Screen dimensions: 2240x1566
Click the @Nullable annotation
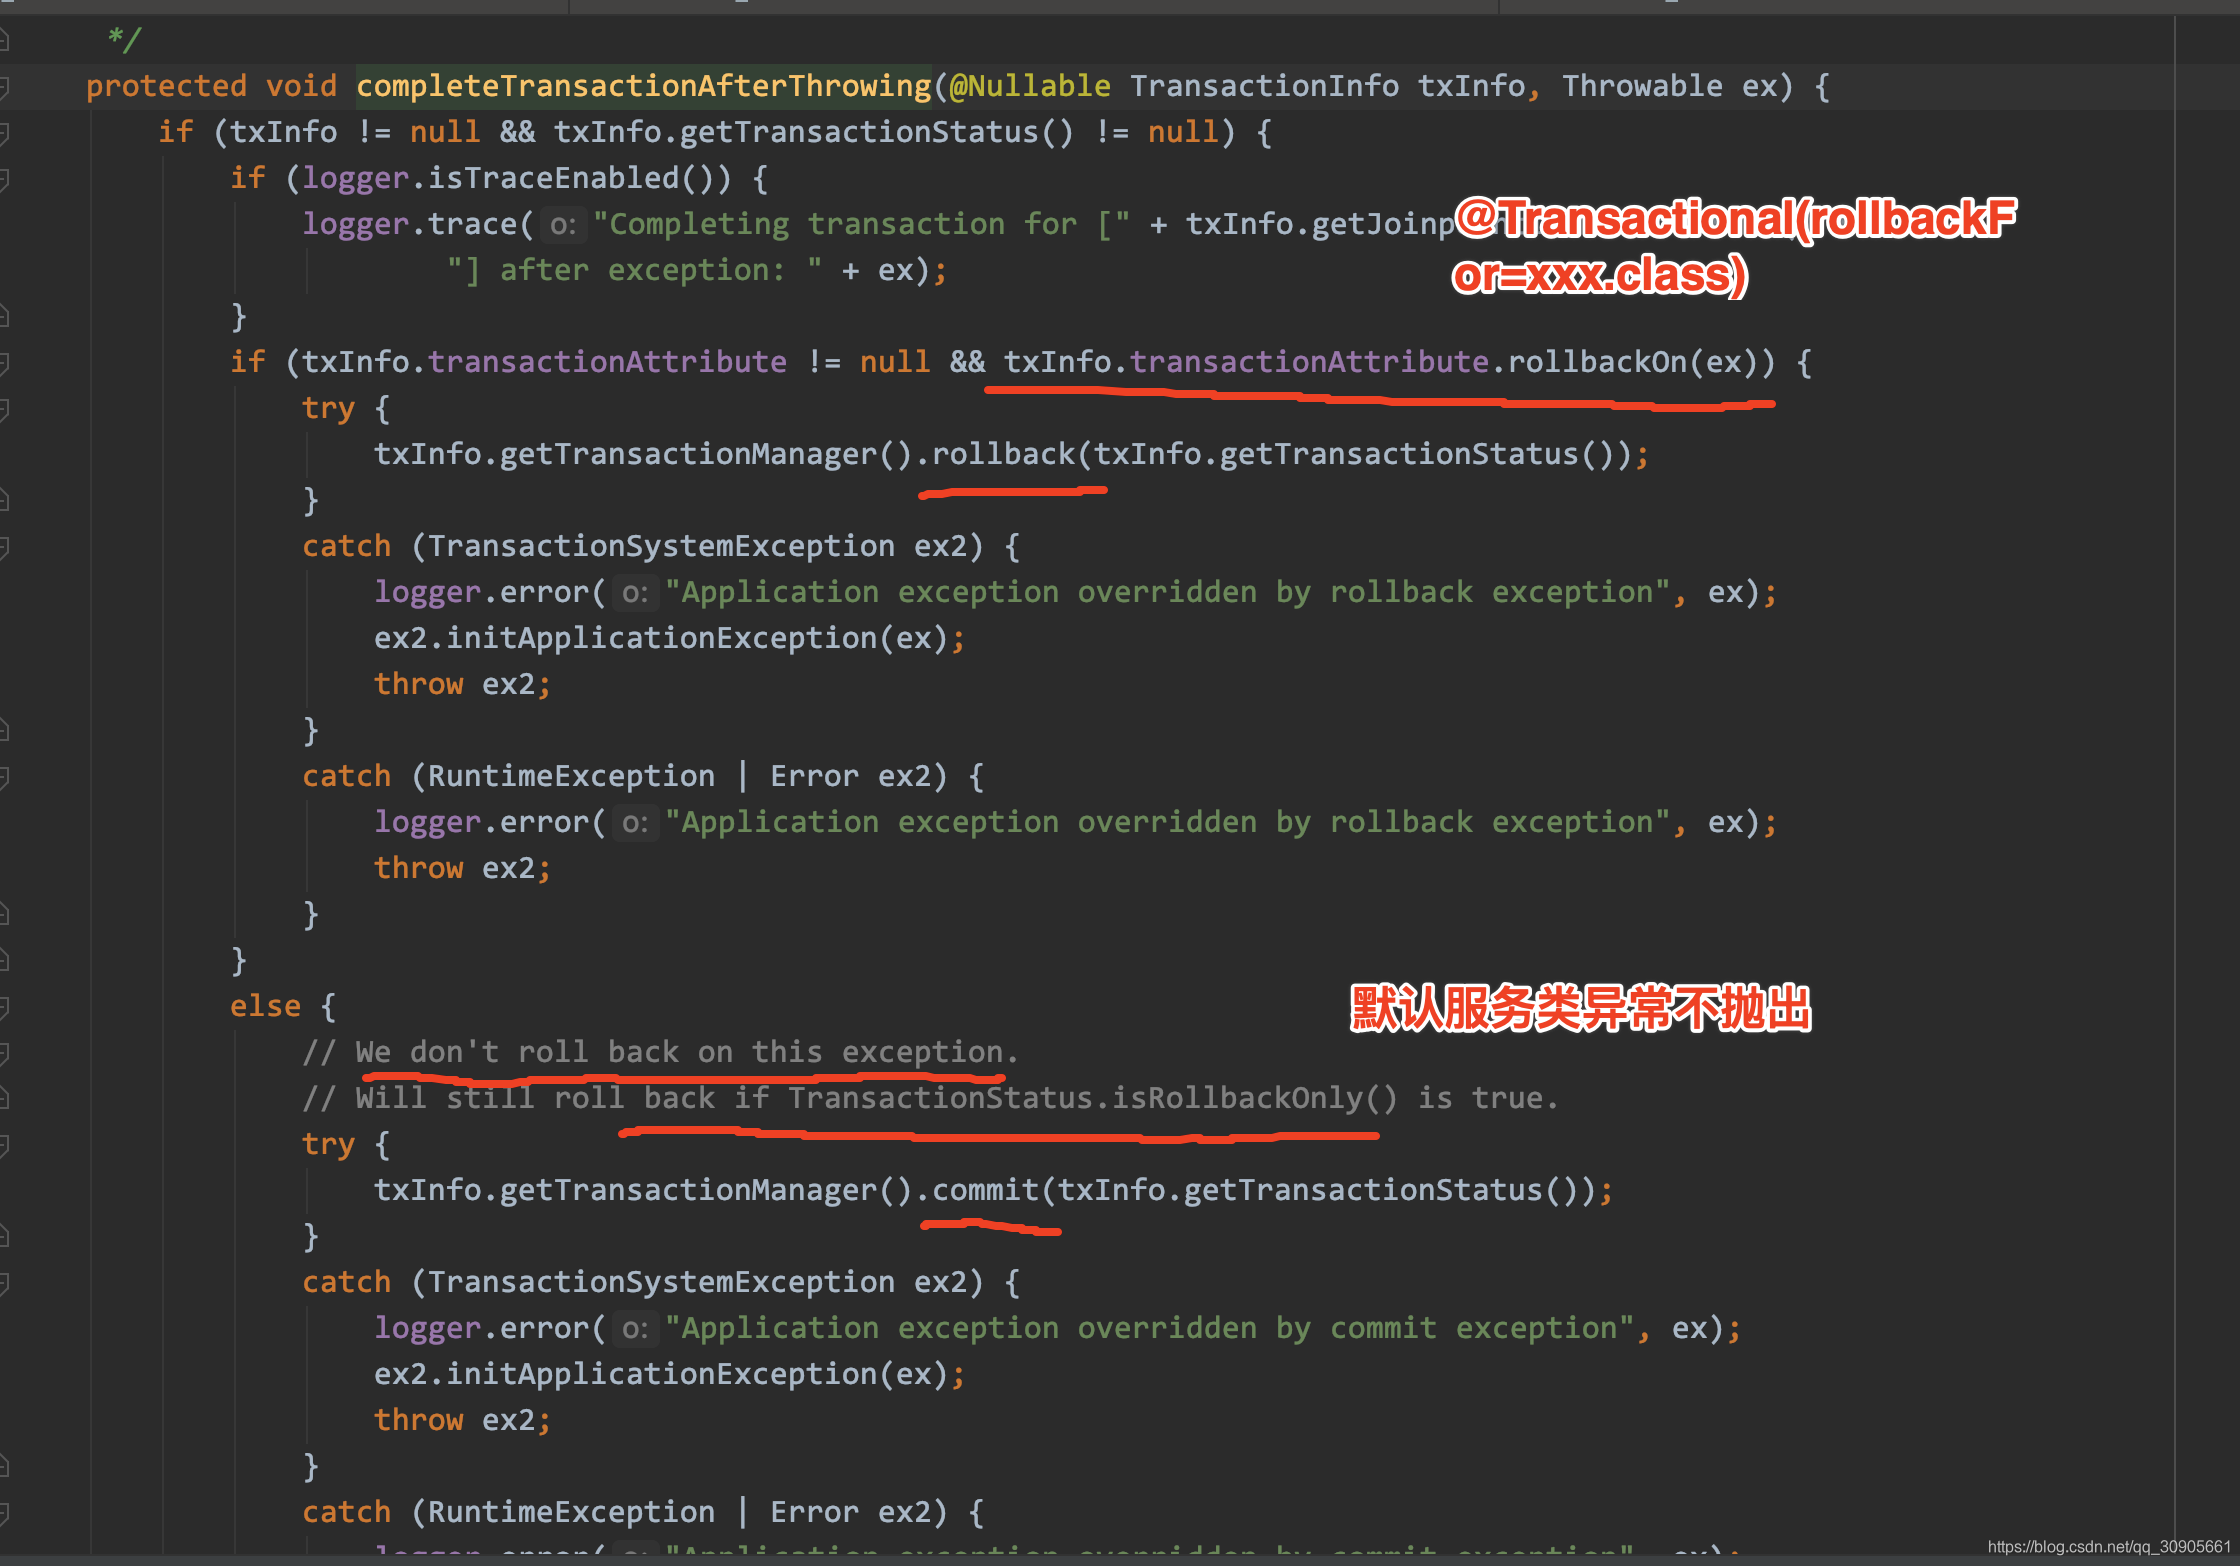(1029, 87)
